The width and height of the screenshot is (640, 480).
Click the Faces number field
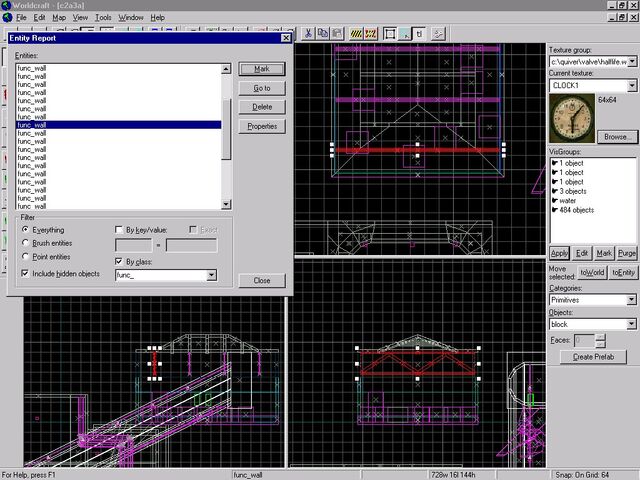click(x=584, y=340)
